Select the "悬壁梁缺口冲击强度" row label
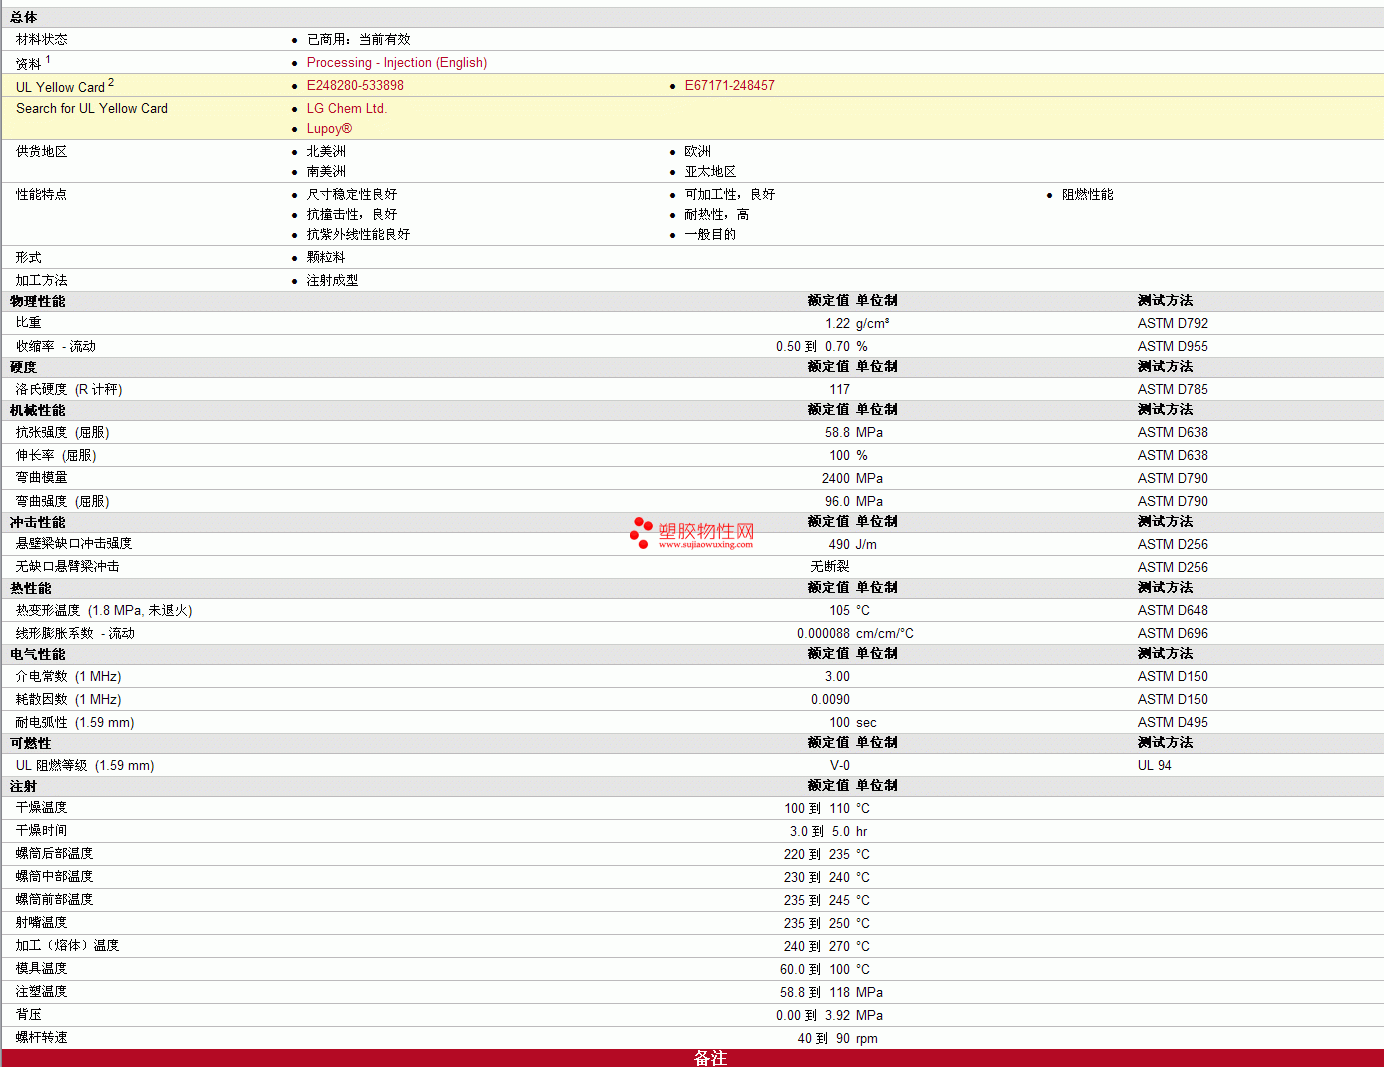Image resolution: width=1384 pixels, height=1067 pixels. [74, 544]
